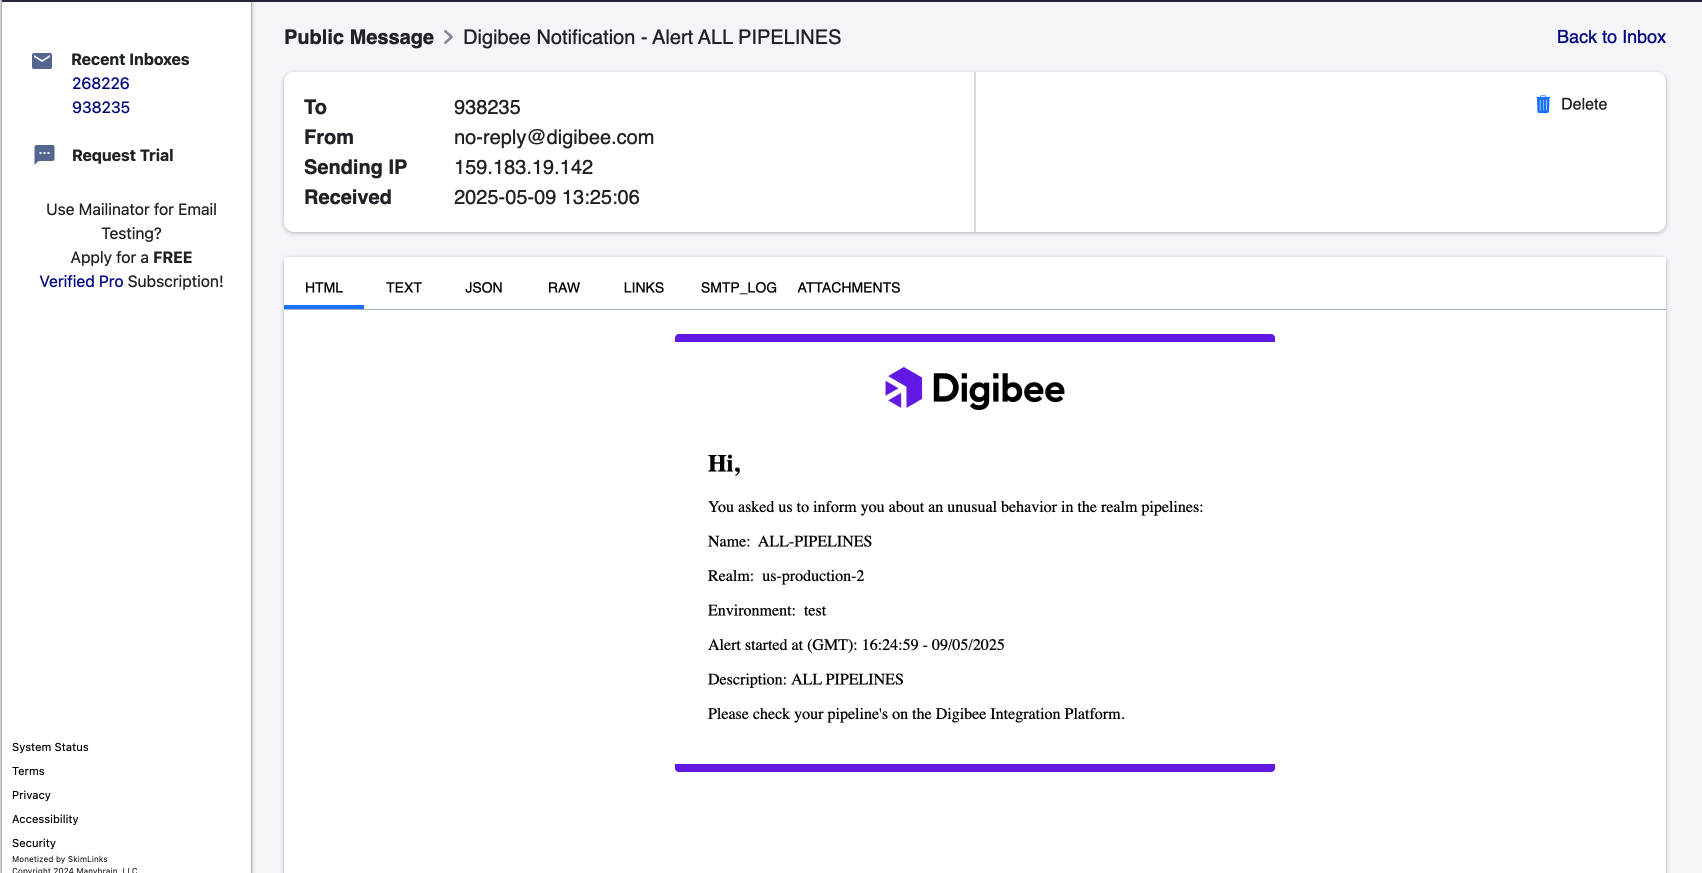The image size is (1702, 873).
Task: View the RAW message tab
Action: (x=564, y=288)
